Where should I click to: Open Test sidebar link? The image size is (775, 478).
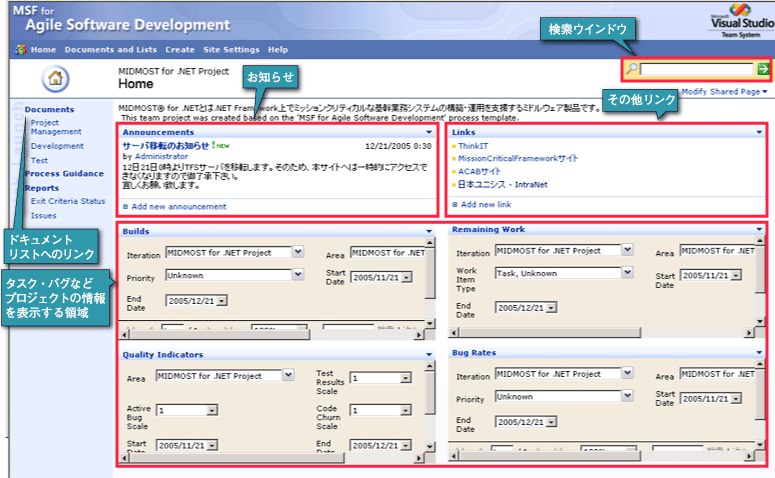(39, 160)
